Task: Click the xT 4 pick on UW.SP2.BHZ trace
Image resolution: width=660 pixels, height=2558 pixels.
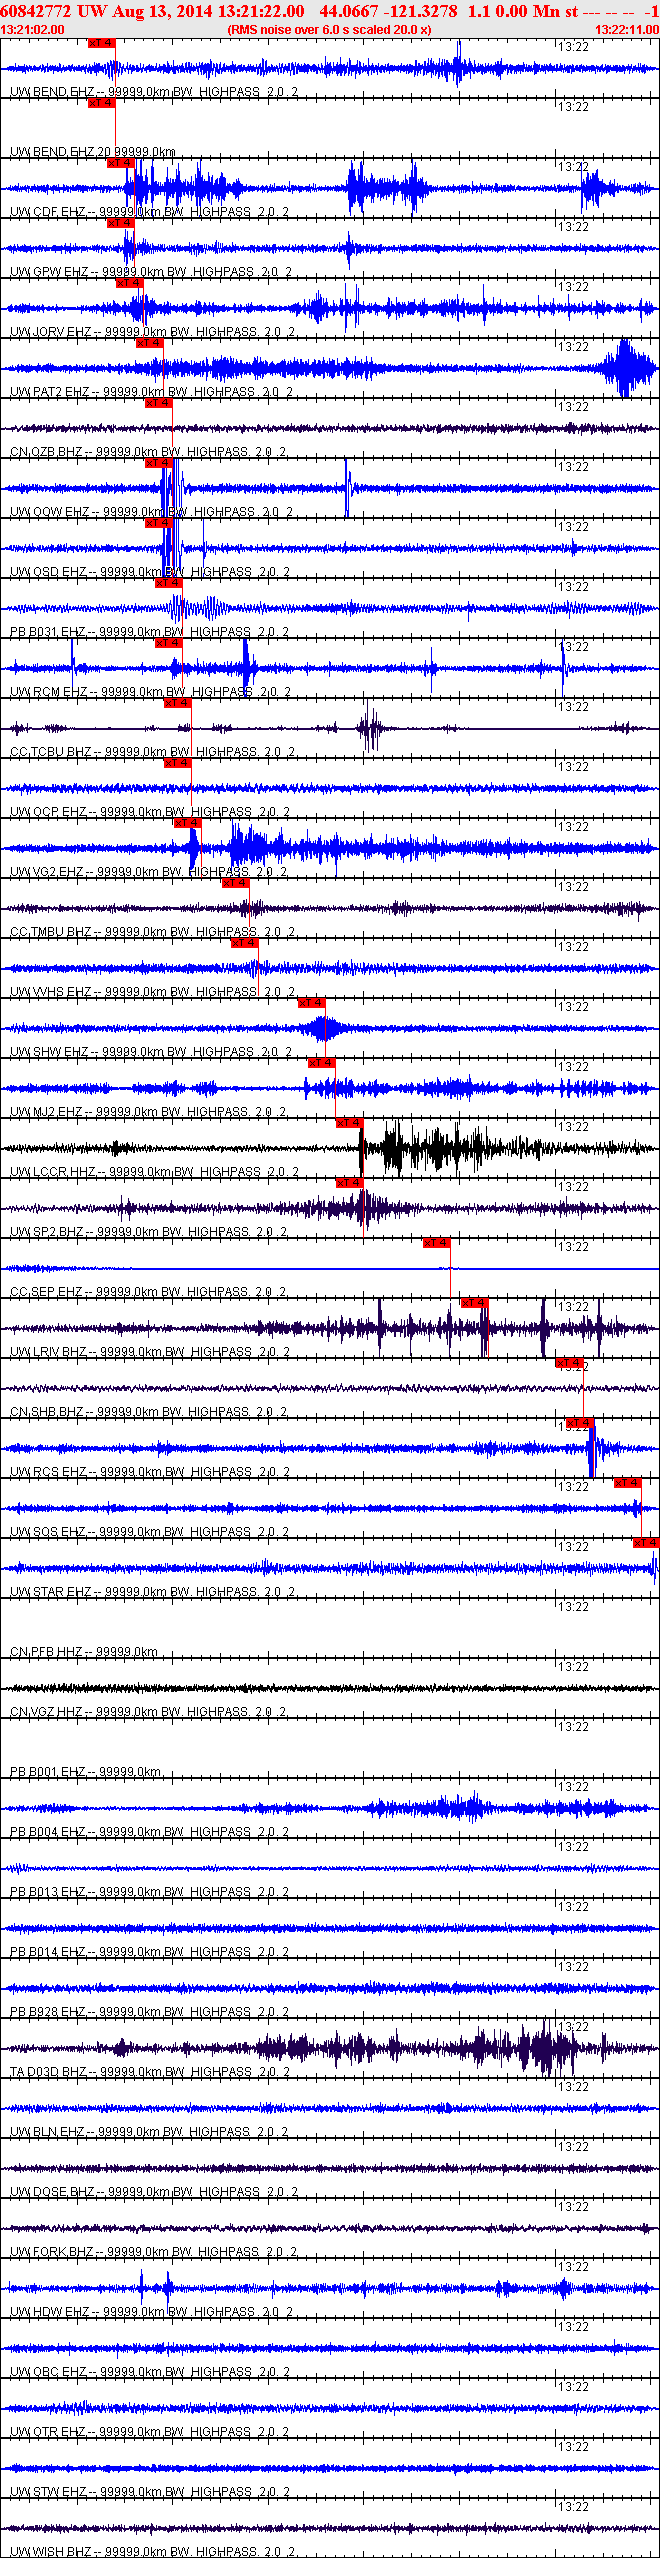Action: 349,1183
